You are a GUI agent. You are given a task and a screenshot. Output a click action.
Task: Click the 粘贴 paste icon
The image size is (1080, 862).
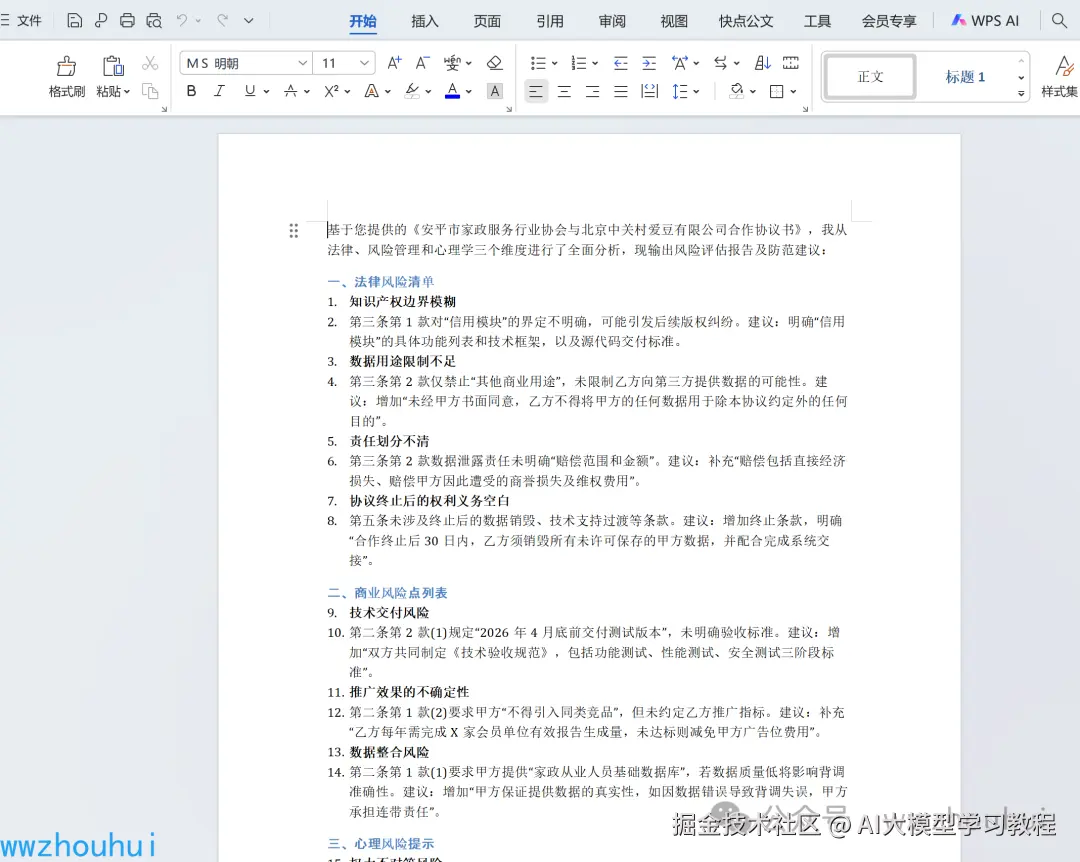113,66
